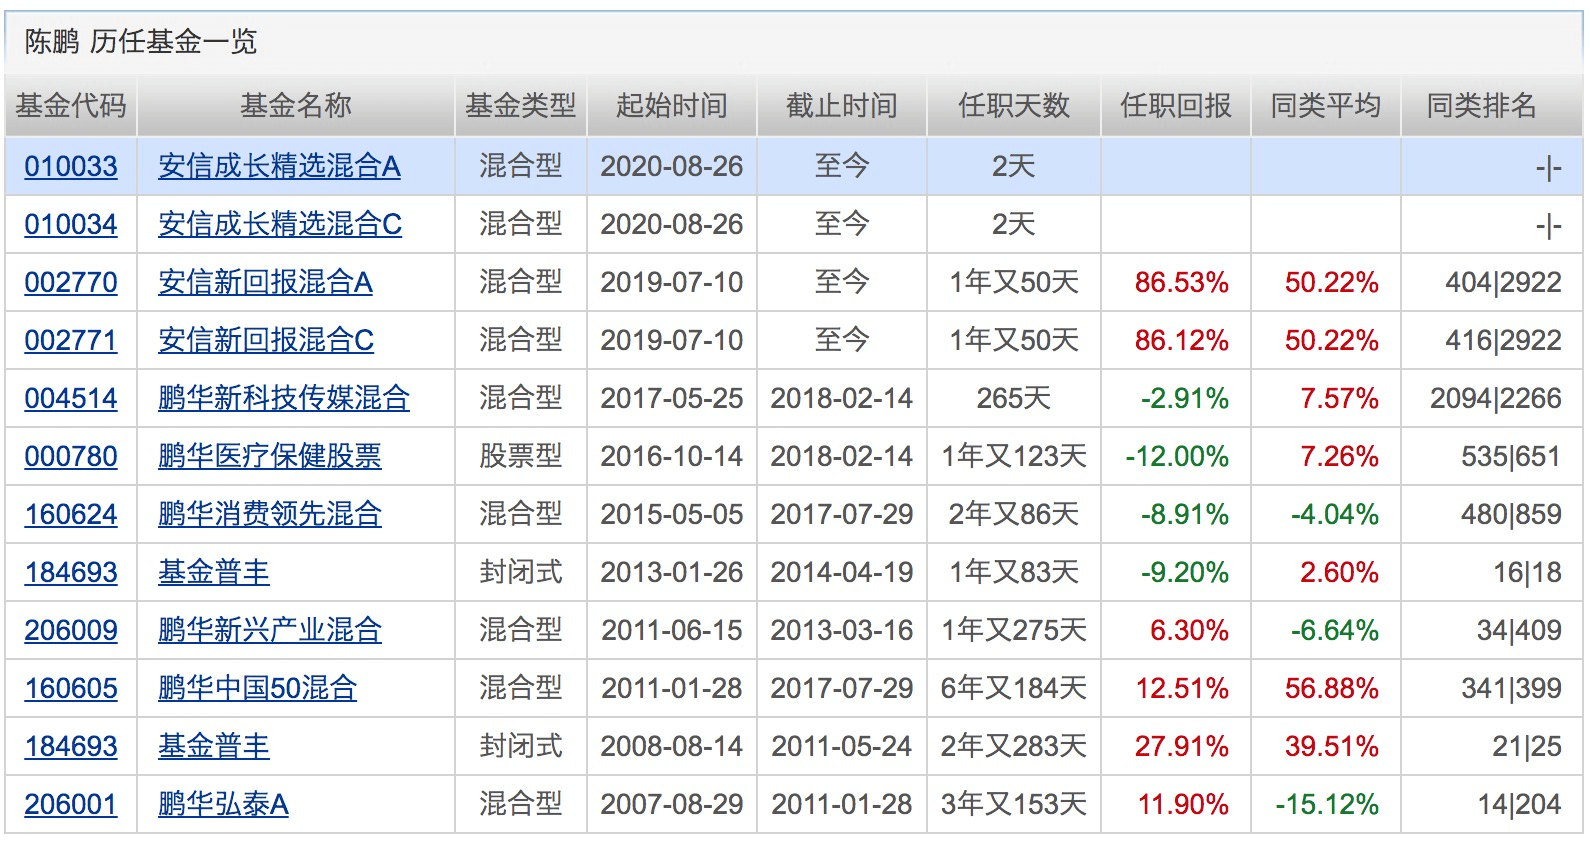This screenshot has height=848, width=1590.
Task: Open fund code link 160624
Action: point(71,514)
